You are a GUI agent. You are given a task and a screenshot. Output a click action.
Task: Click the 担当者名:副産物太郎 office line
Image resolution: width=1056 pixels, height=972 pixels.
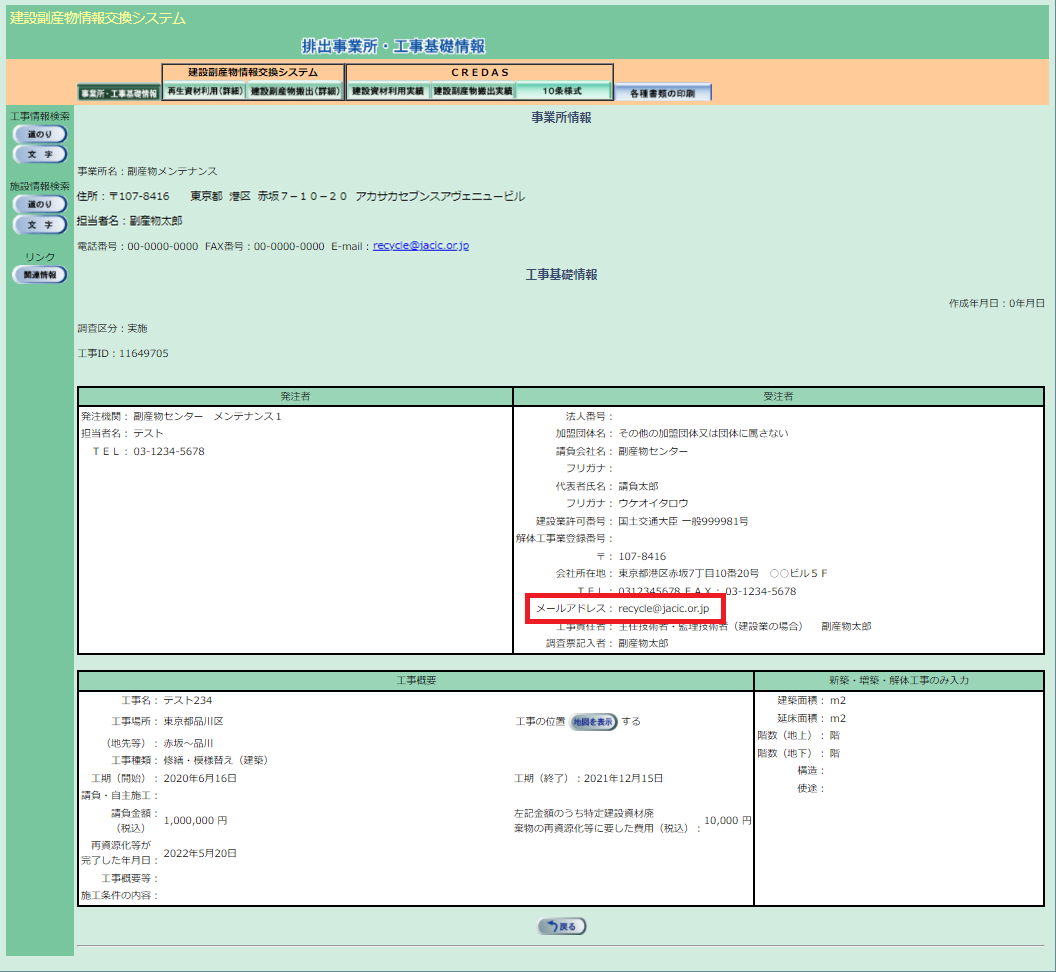click(129, 220)
